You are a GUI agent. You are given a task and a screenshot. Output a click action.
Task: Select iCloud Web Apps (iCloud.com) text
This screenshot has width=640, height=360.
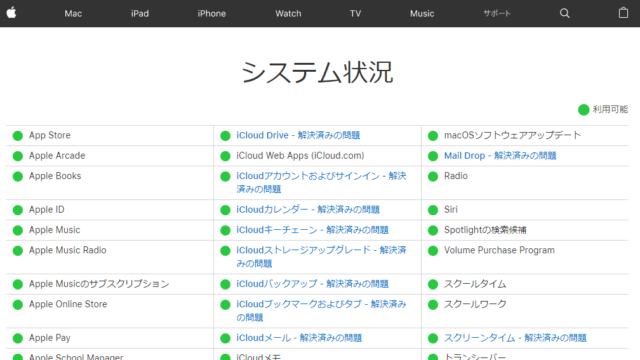coord(300,156)
